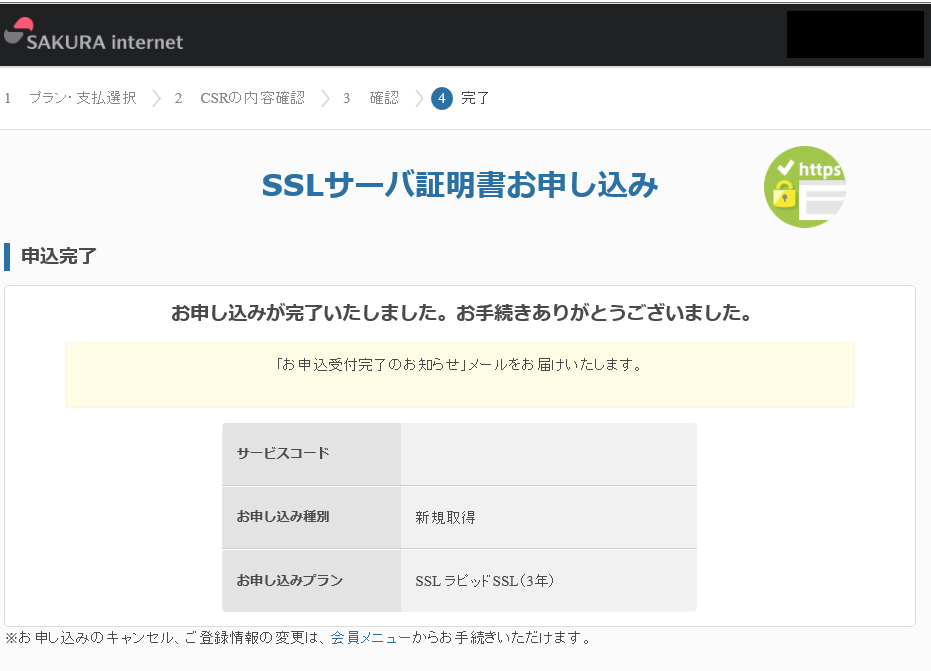Viewport: 931px width, 671px height.
Task: Click the empty サービスコード value cell
Action: pyautogui.click(x=549, y=454)
